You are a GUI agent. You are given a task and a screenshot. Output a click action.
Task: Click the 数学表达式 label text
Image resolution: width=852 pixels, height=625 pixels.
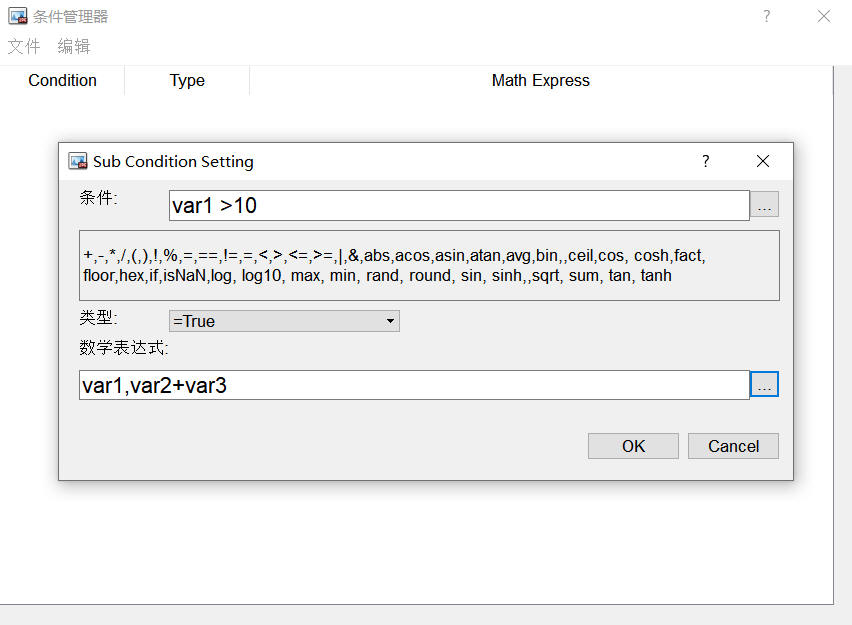click(x=124, y=348)
